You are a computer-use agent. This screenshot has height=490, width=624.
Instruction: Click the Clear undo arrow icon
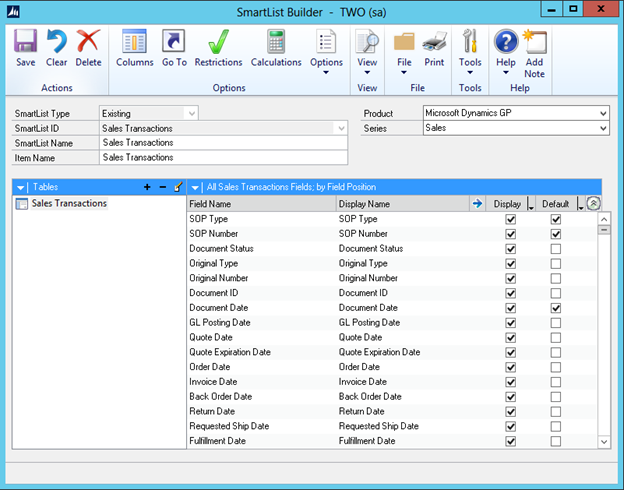pyautogui.click(x=57, y=41)
